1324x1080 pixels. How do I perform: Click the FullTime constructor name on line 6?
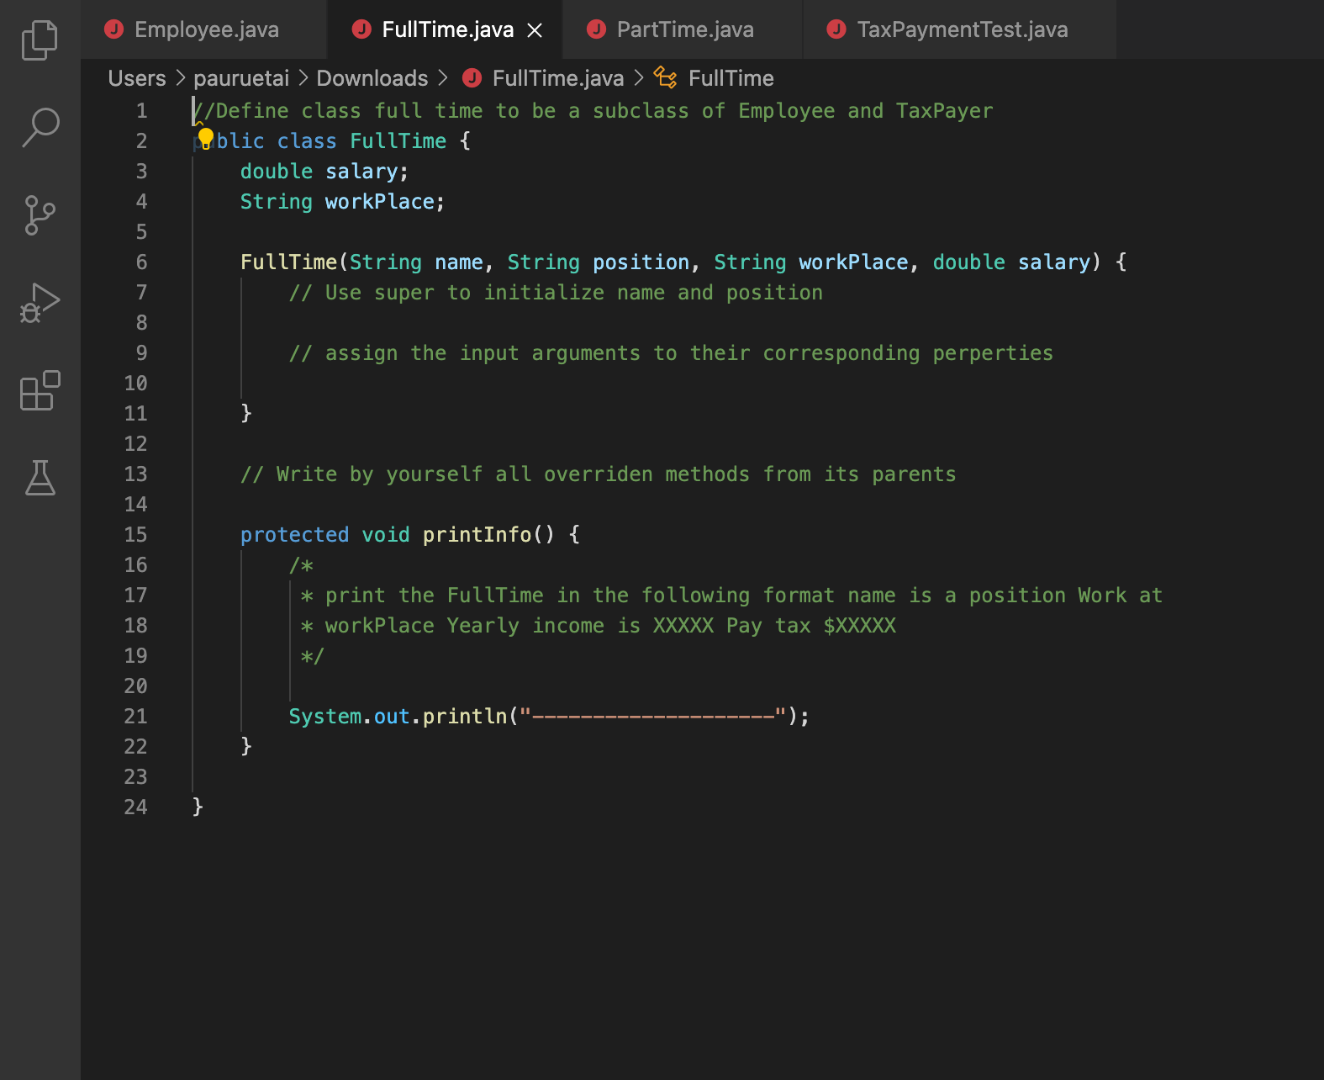(288, 262)
